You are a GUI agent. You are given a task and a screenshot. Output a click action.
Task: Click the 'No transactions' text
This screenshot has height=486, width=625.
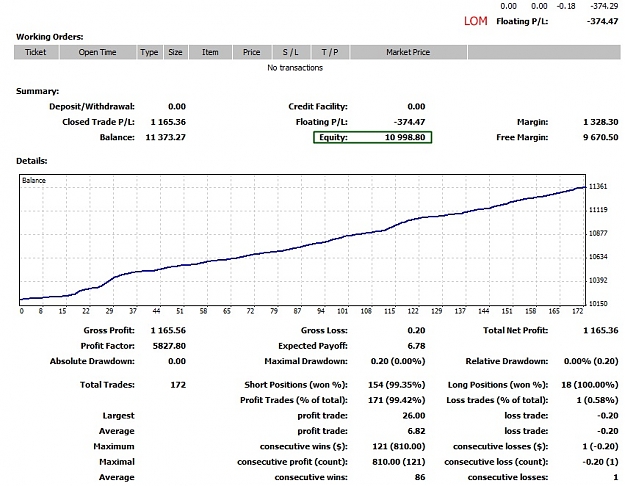coord(295,68)
